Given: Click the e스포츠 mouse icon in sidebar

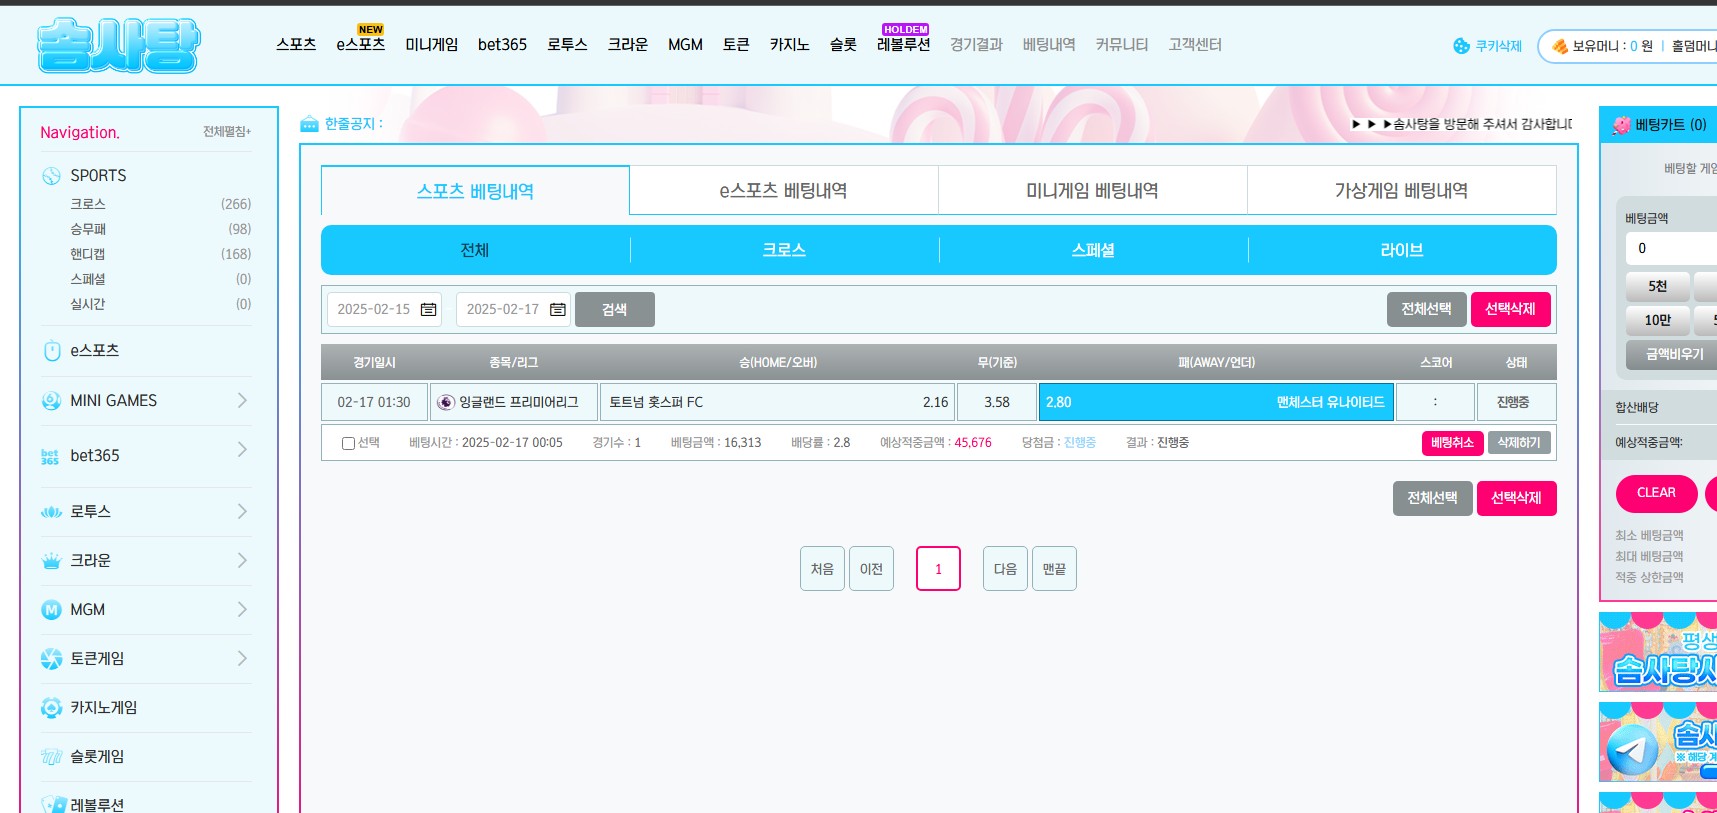Looking at the screenshot, I should [x=52, y=351].
